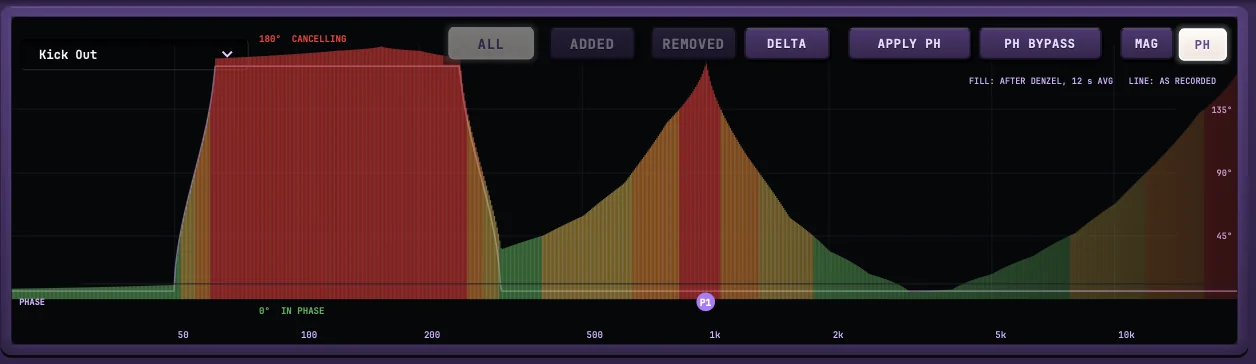Select the ADDED view filter
Screen dimensions: 1256x364
(592, 44)
